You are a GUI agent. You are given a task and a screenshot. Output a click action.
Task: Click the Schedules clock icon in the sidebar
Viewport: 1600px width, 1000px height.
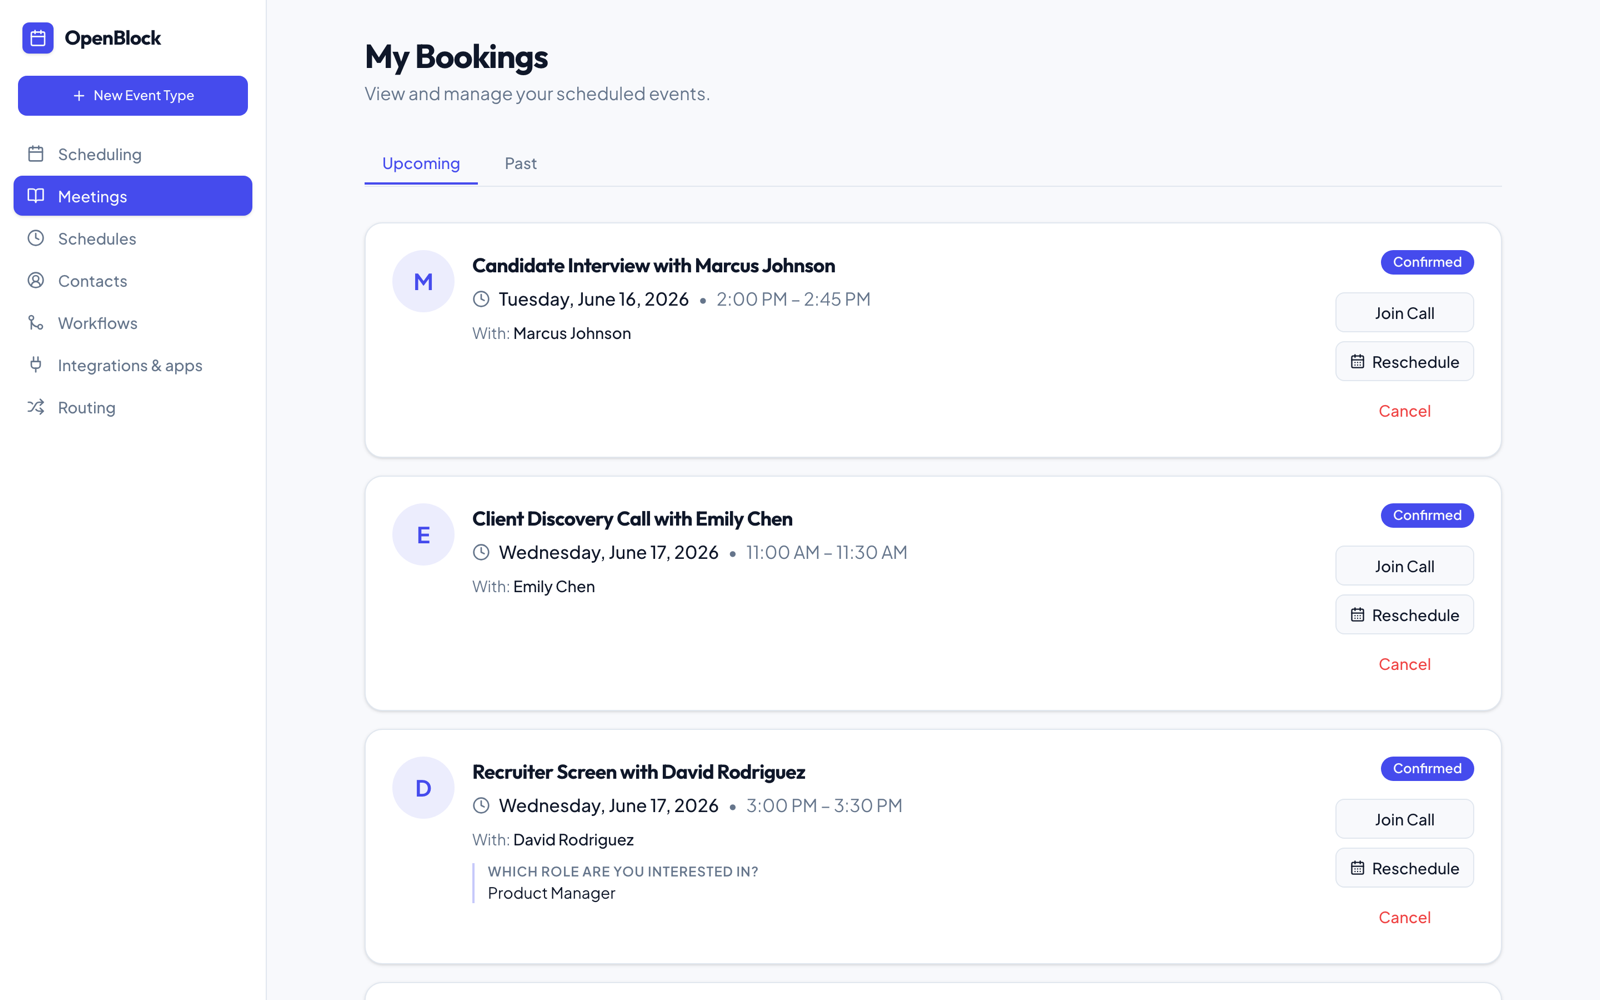[36, 238]
